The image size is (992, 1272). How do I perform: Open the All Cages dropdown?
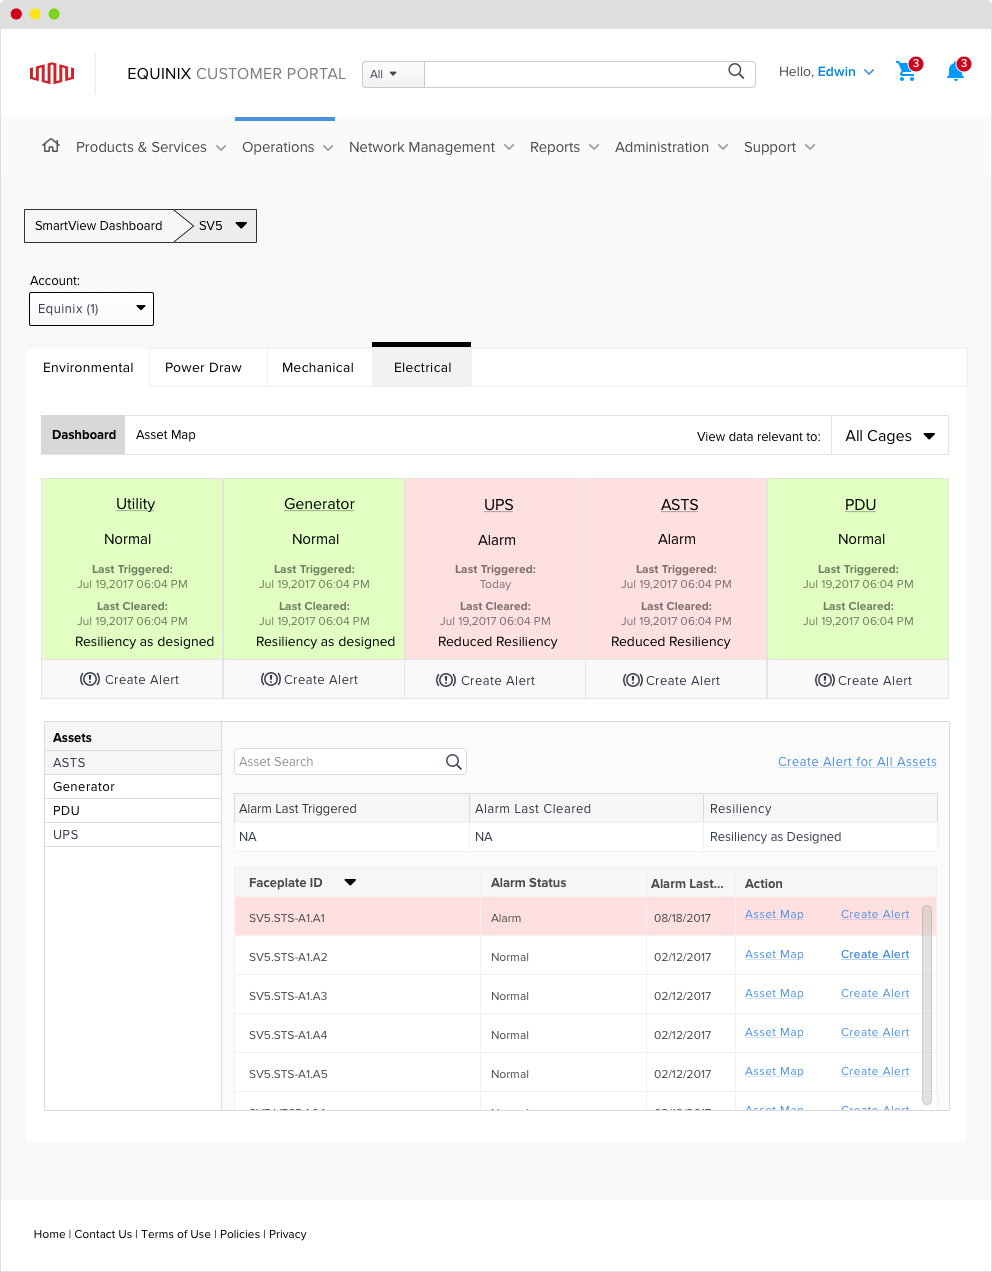pyautogui.click(x=890, y=436)
